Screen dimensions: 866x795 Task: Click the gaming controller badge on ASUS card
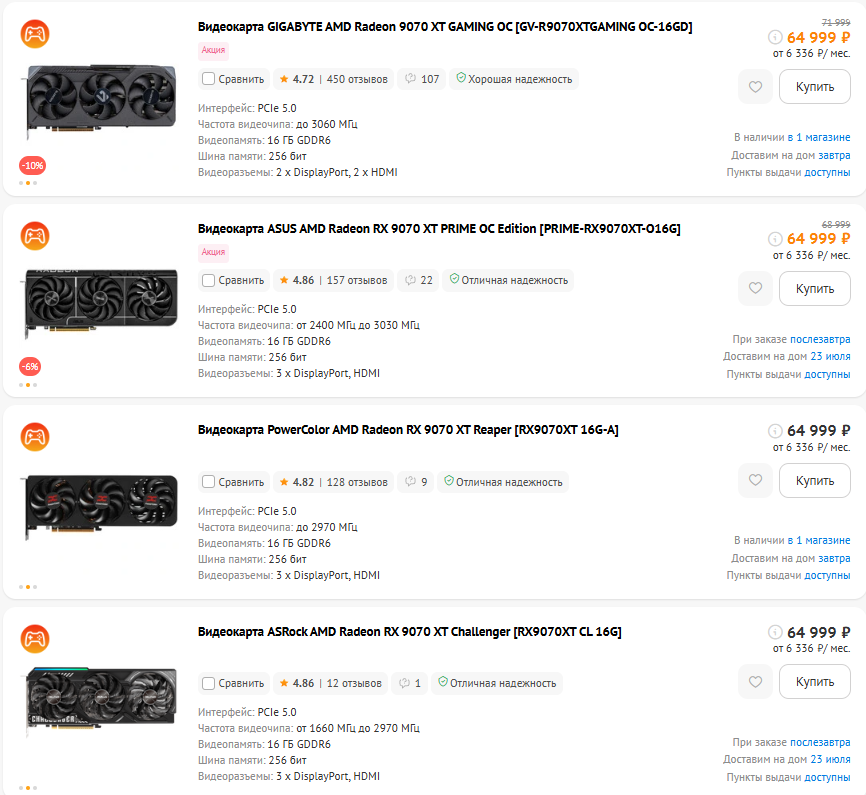[35, 236]
